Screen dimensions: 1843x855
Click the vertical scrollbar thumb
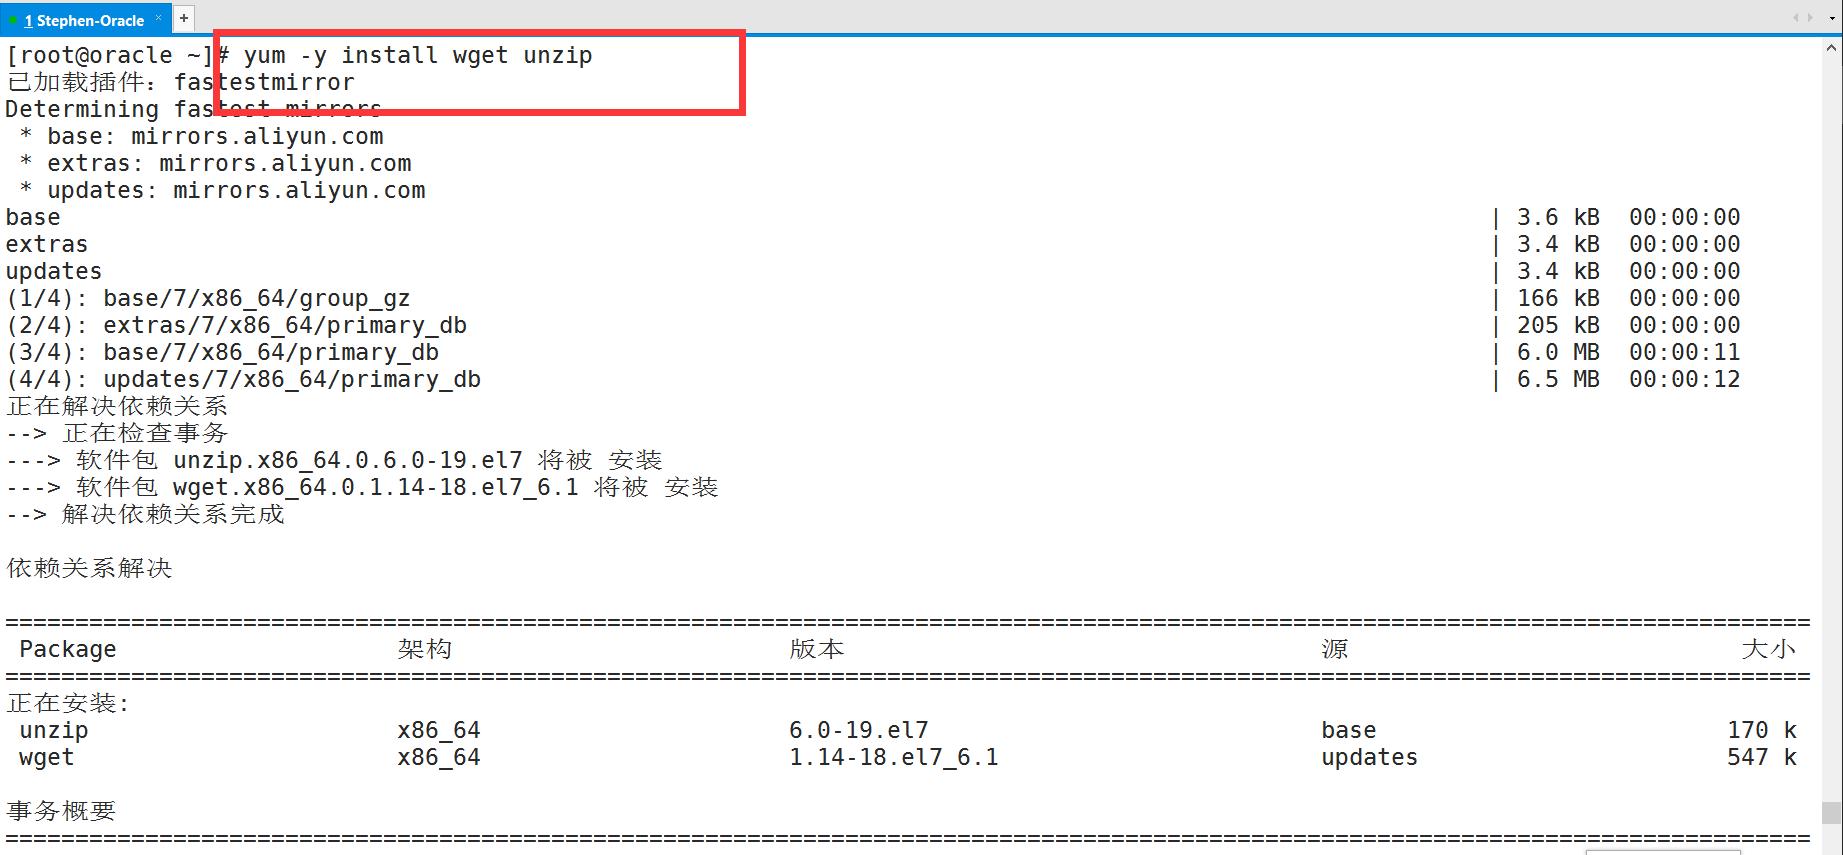pos(1831,811)
